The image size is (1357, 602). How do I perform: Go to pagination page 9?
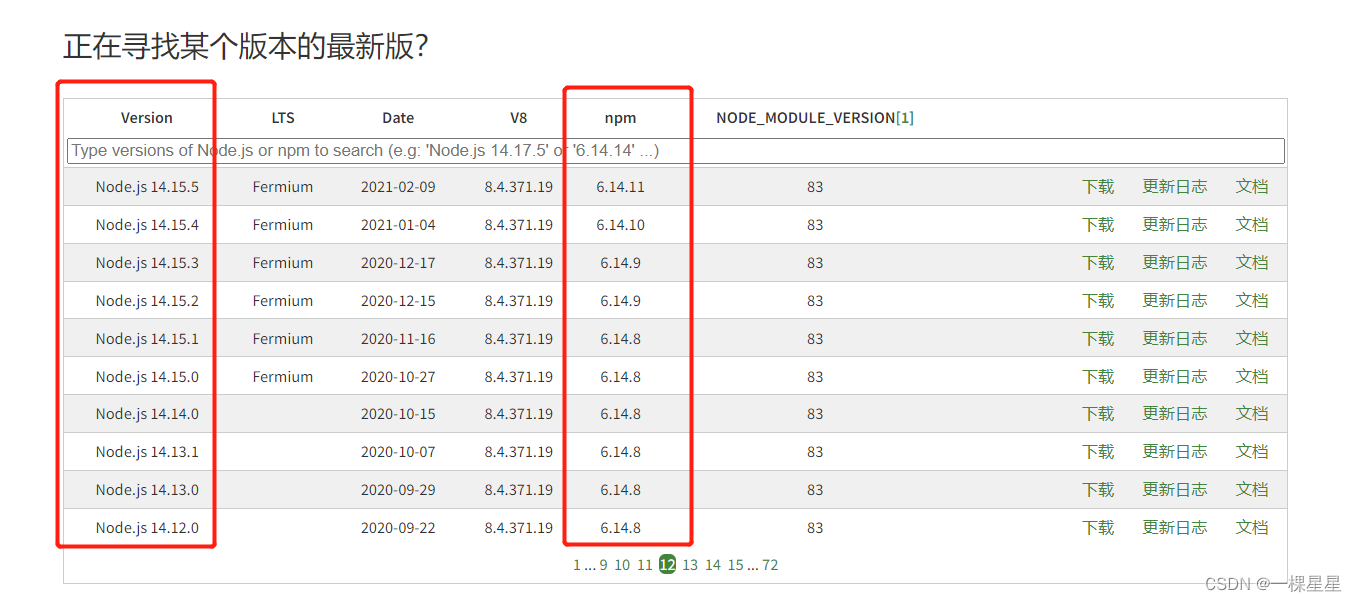coord(603,565)
